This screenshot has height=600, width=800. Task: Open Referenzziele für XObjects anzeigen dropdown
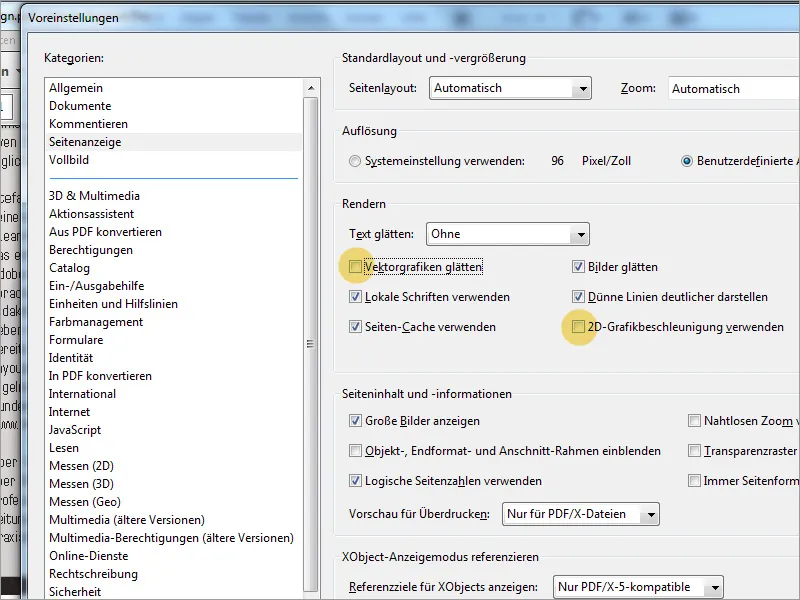[x=638, y=587]
